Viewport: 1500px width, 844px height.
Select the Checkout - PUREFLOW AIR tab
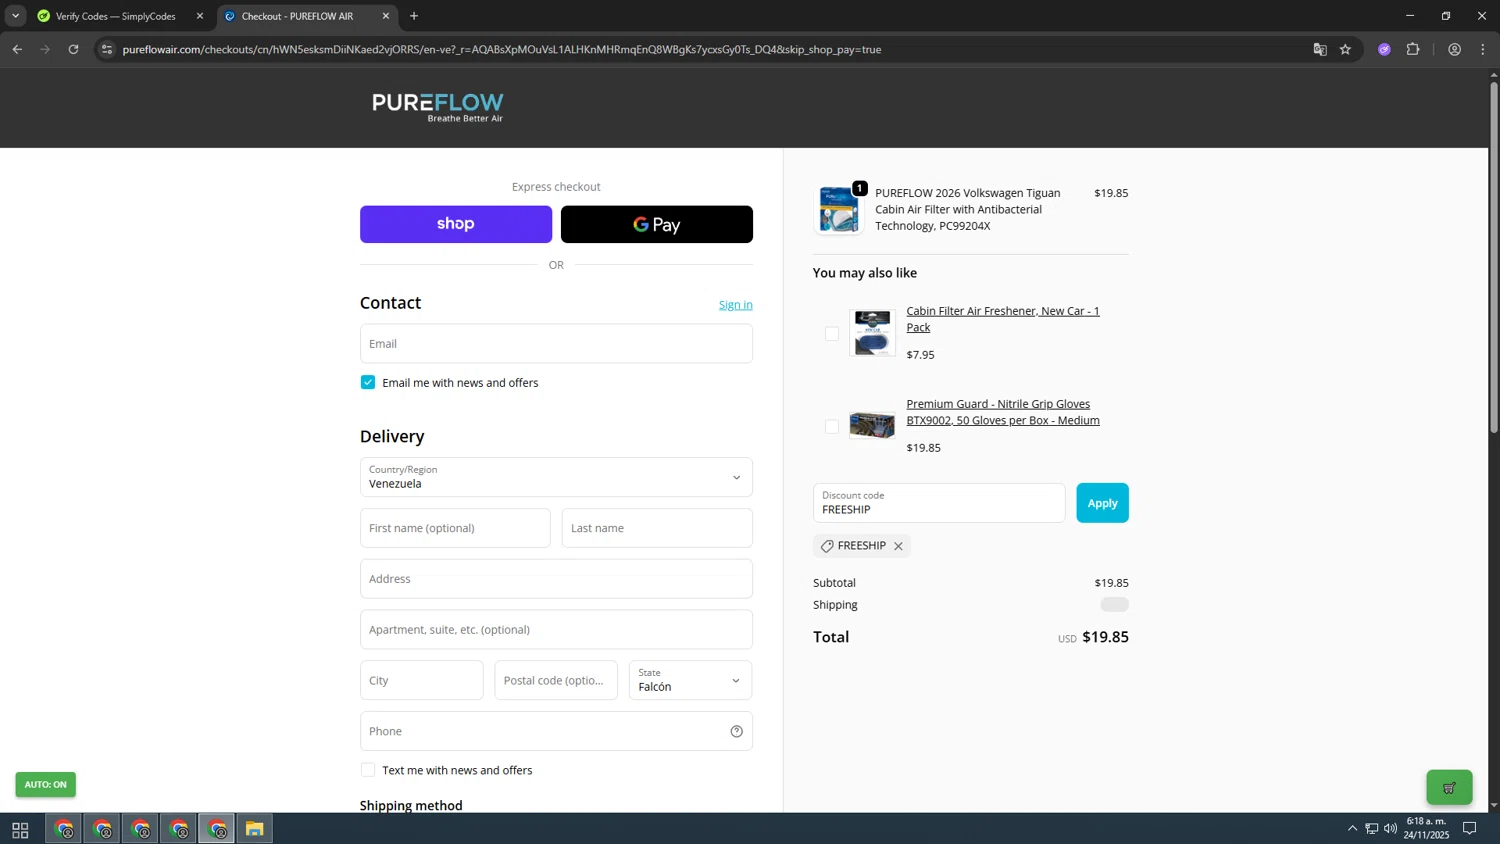pos(297,16)
